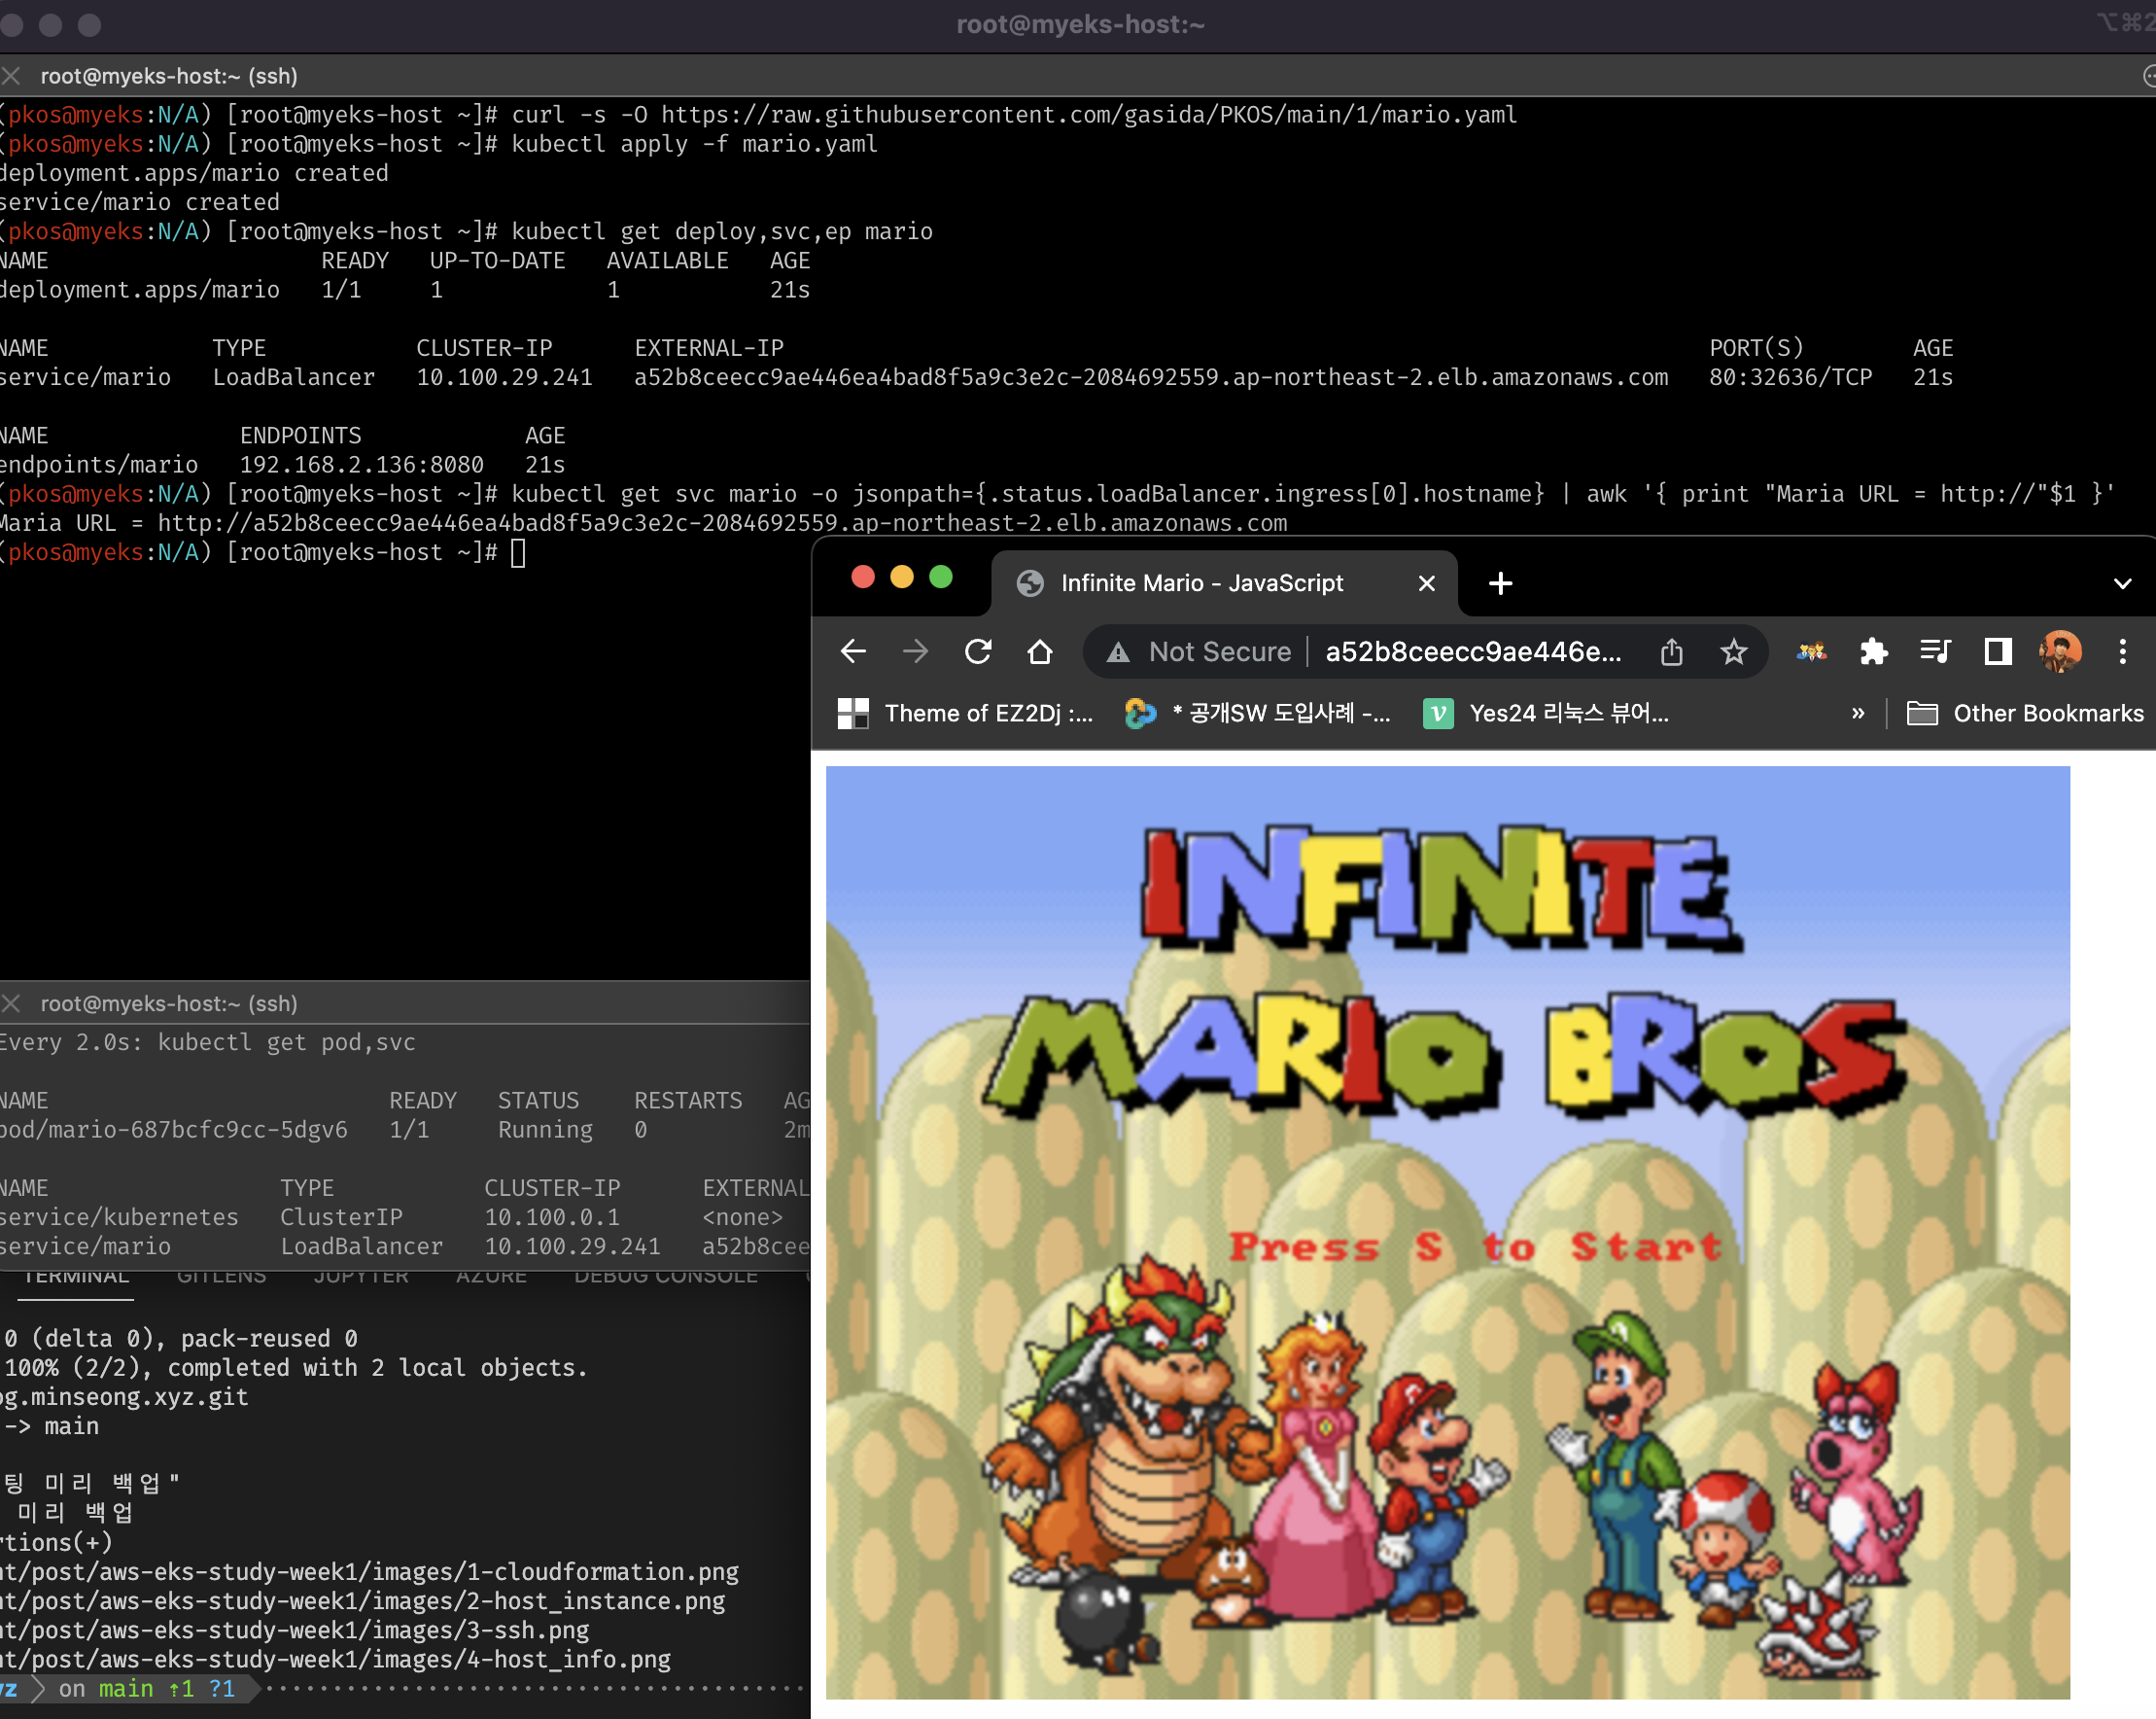Go back in Chrome browser
The width and height of the screenshot is (2156, 1719).
click(853, 652)
